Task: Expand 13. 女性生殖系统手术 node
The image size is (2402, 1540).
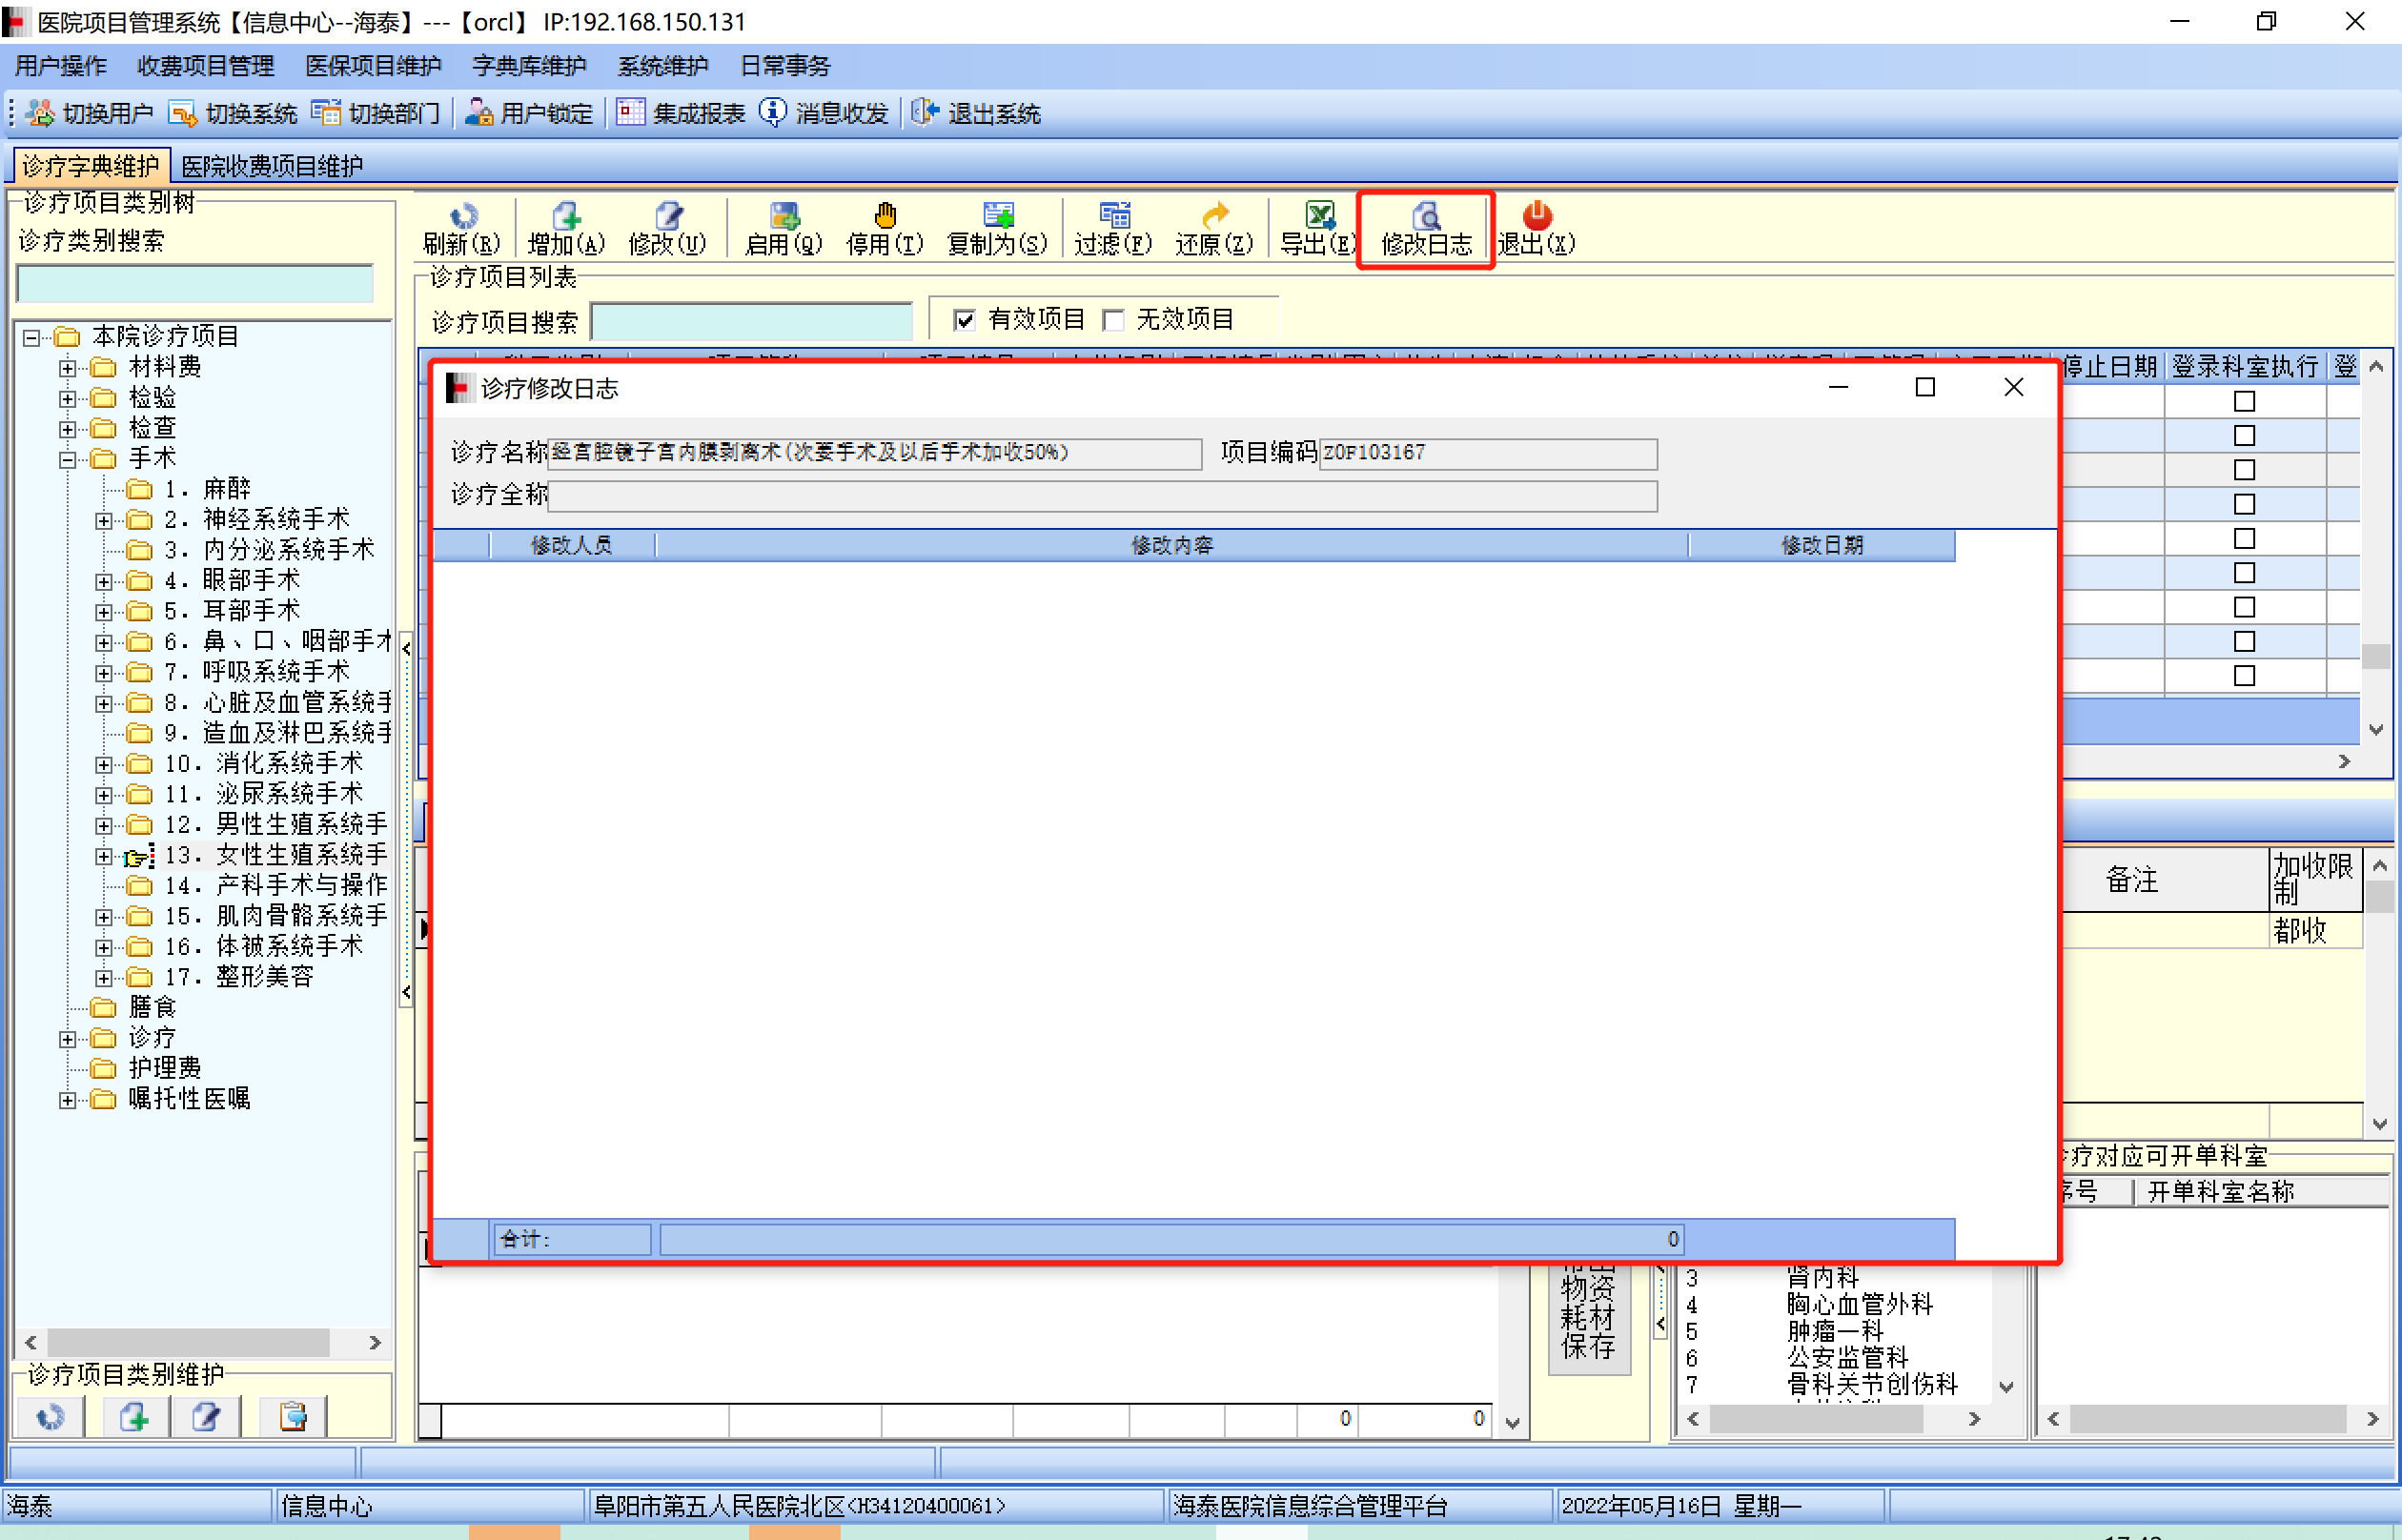Action: (104, 856)
